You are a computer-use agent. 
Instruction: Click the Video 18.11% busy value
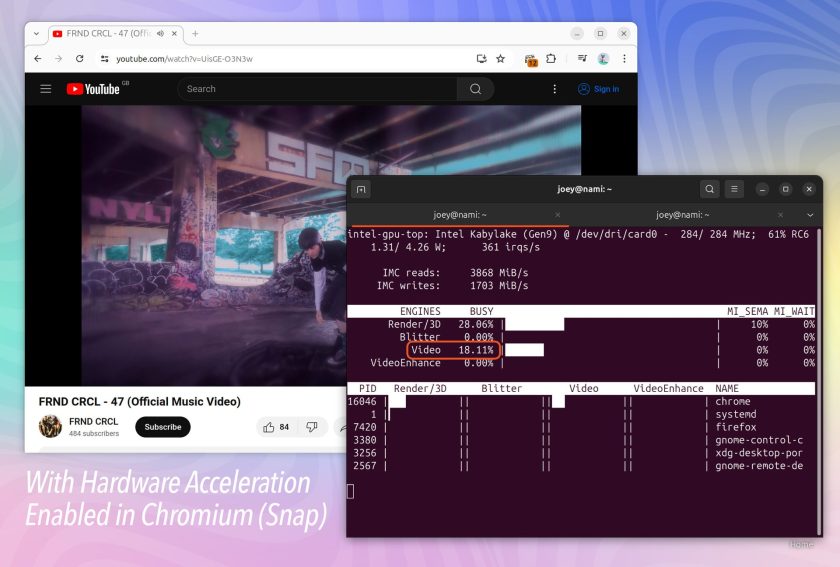click(x=476, y=350)
